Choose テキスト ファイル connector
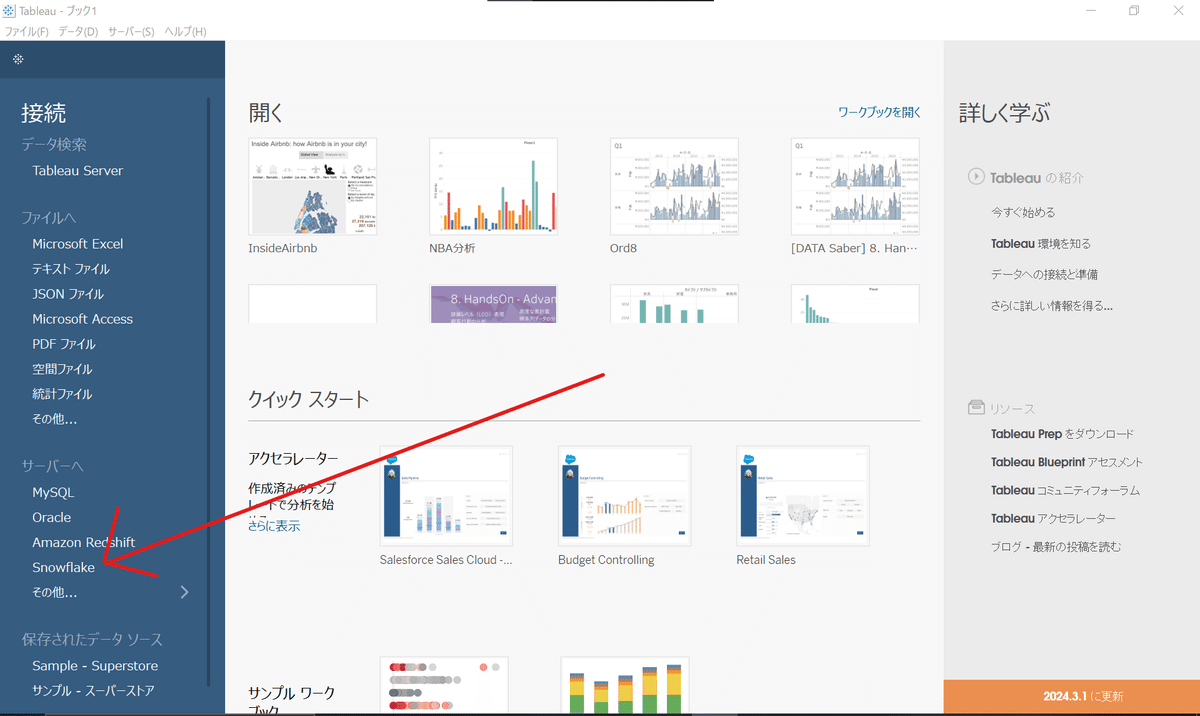The width and height of the screenshot is (1200, 716). [x=71, y=269]
